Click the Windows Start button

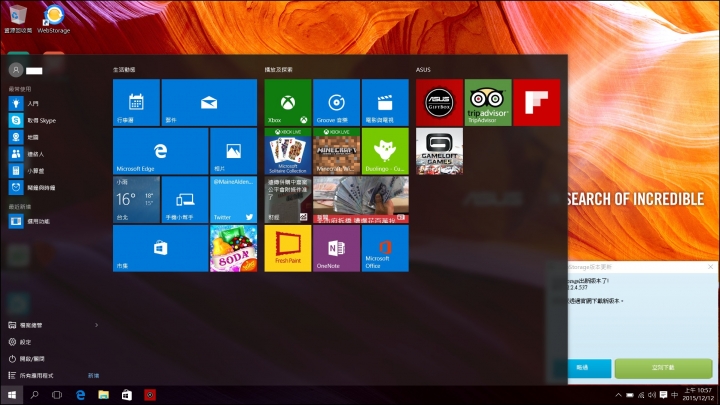pyautogui.click(x=11, y=395)
